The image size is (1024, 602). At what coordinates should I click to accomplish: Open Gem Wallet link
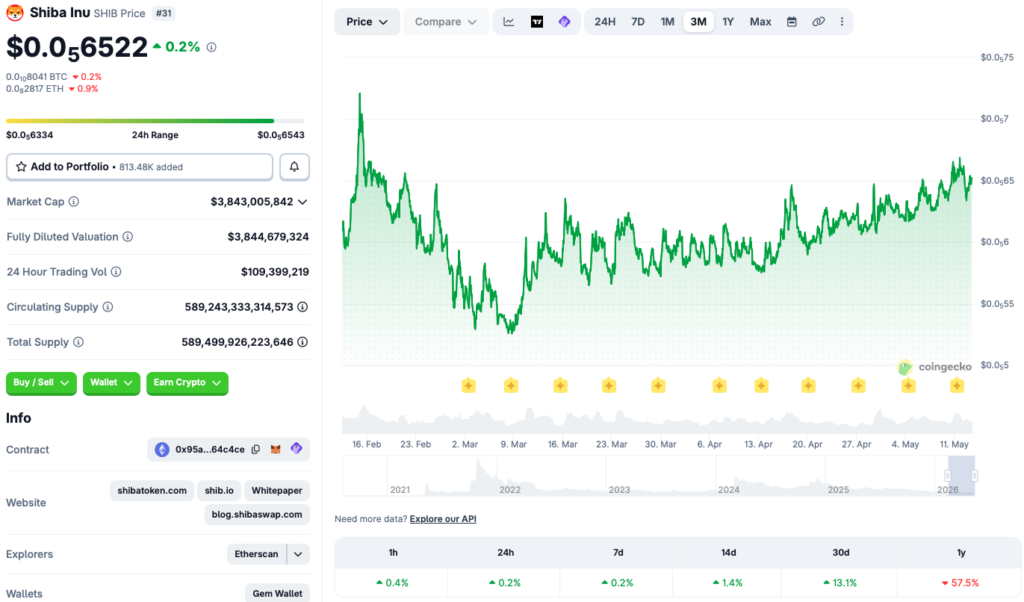[x=277, y=593]
